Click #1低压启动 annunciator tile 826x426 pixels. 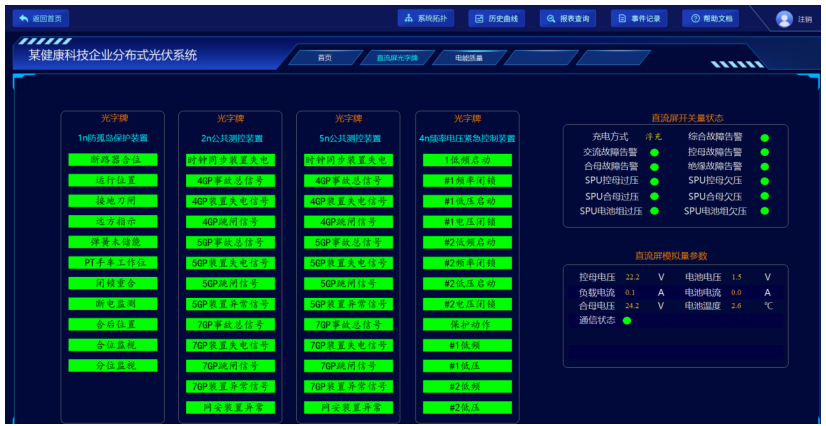tap(467, 201)
